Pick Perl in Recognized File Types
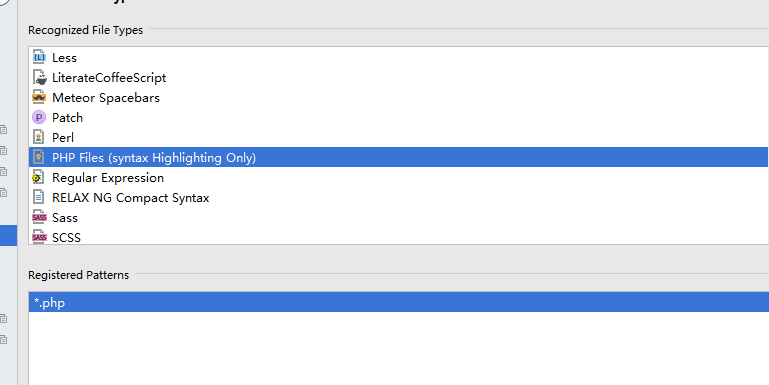This screenshot has width=769, height=385. tap(398, 137)
